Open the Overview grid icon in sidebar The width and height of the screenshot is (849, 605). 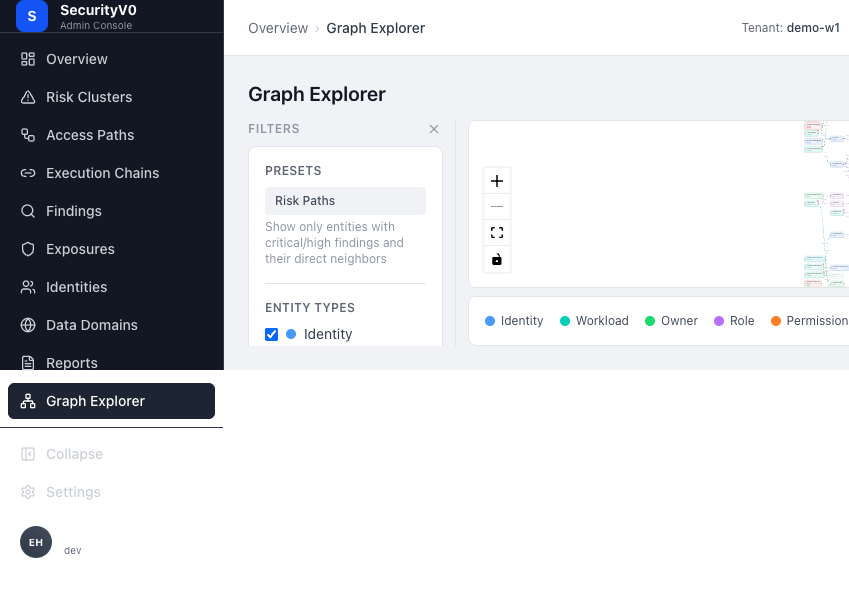pyautogui.click(x=28, y=59)
